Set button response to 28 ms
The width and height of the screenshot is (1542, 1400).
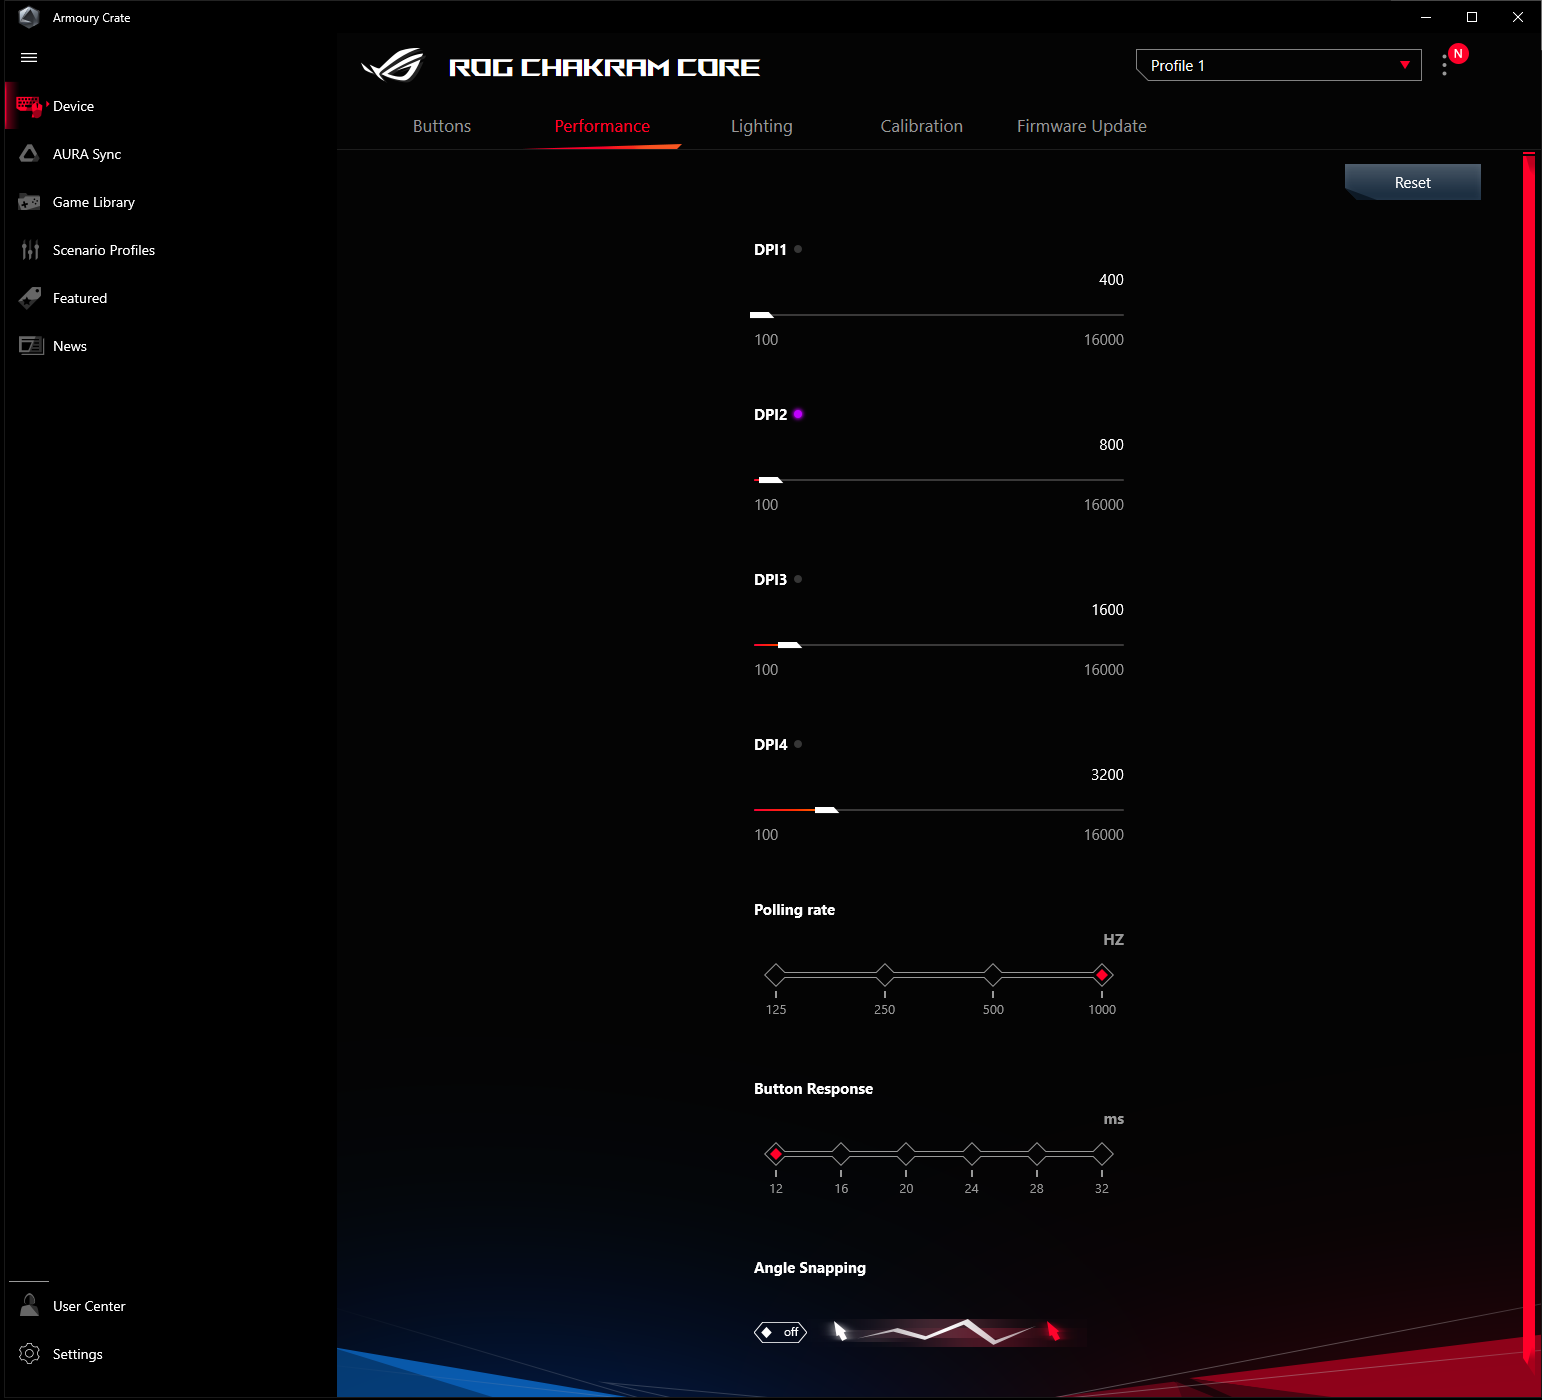pos(1037,1154)
